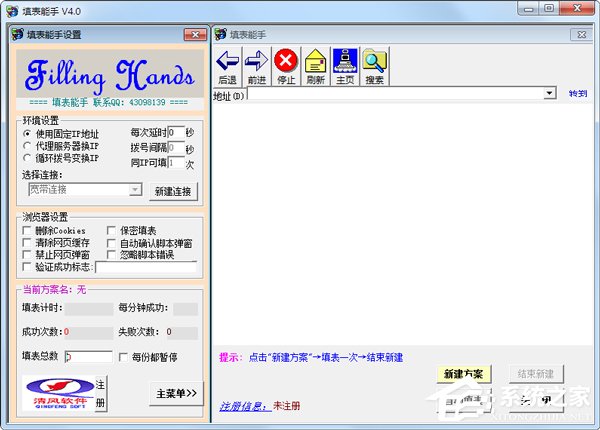Select 代理服务器换IP radio option
The height and width of the screenshot is (430, 600).
(27, 146)
